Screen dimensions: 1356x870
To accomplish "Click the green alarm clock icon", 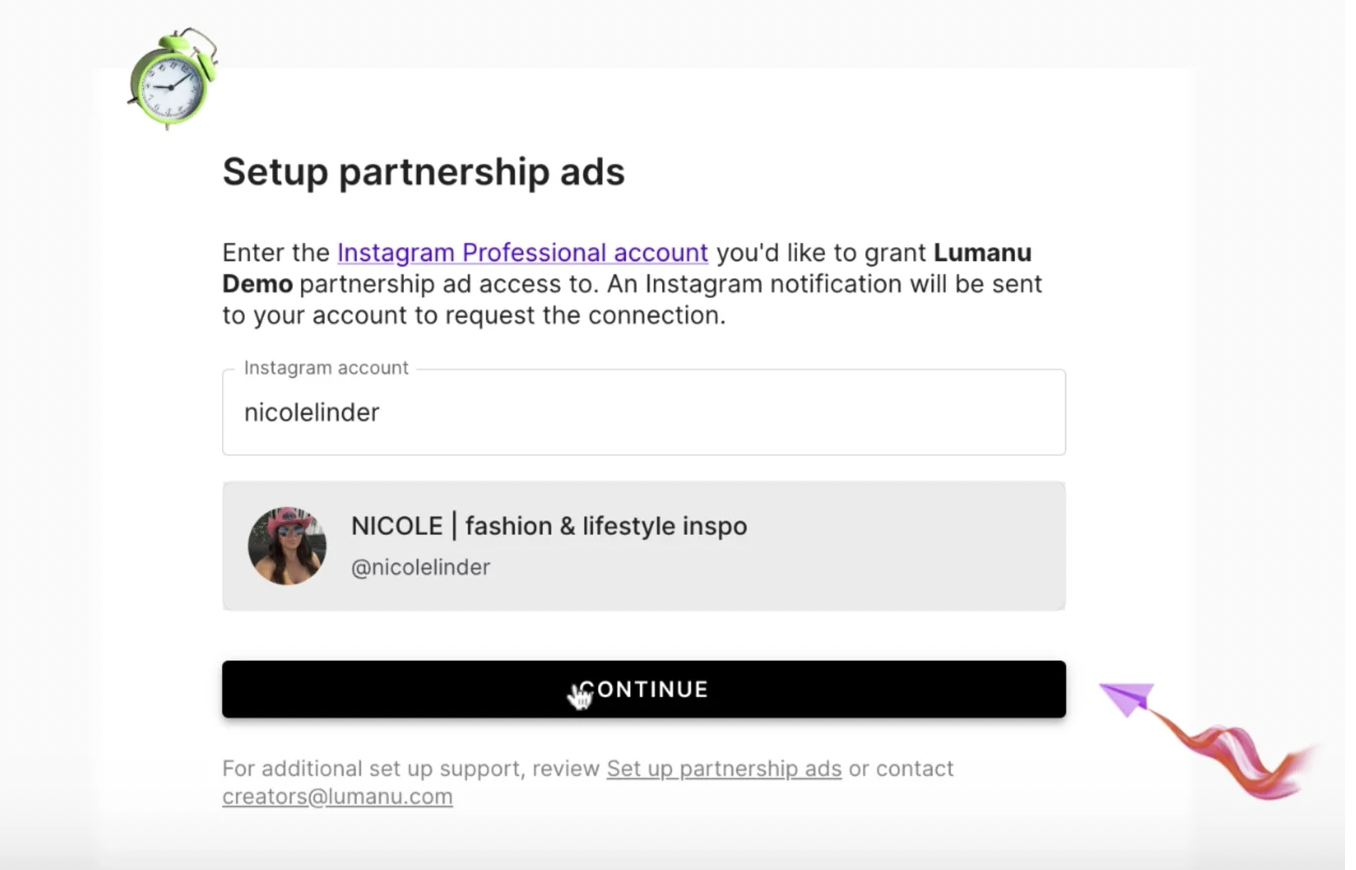I will 172,80.
